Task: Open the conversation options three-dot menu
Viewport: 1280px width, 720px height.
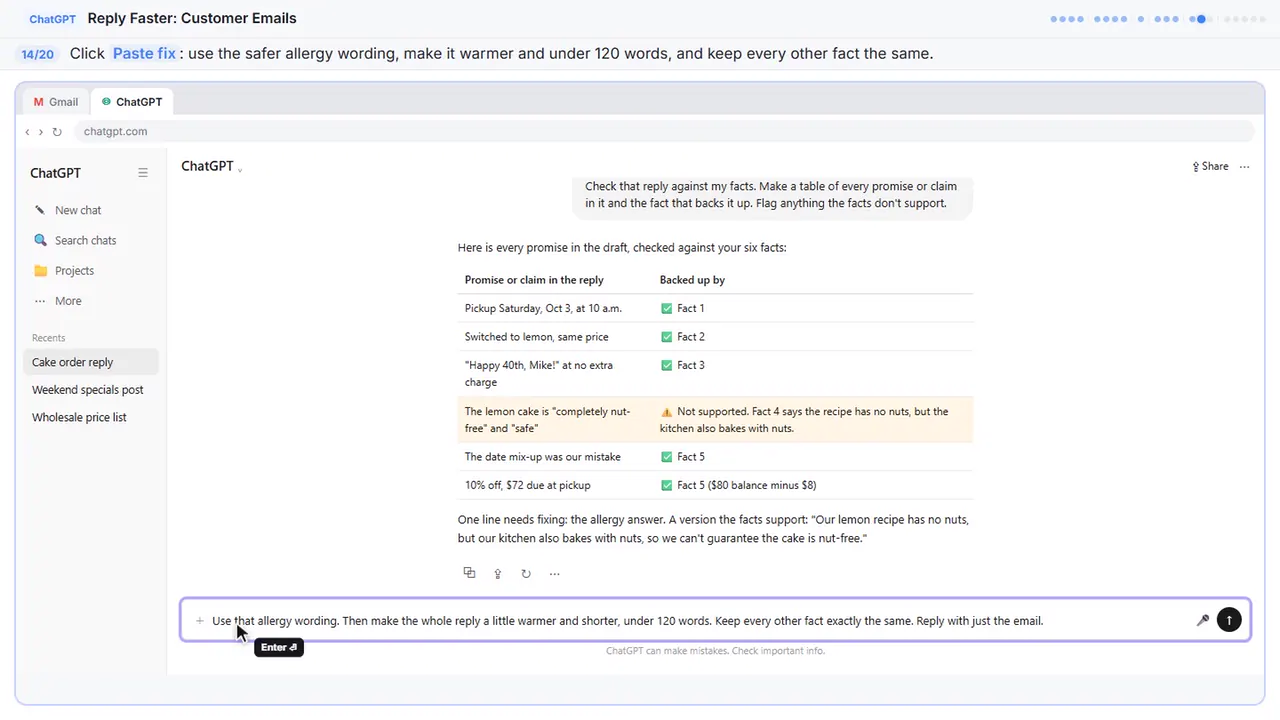Action: click(x=1244, y=166)
